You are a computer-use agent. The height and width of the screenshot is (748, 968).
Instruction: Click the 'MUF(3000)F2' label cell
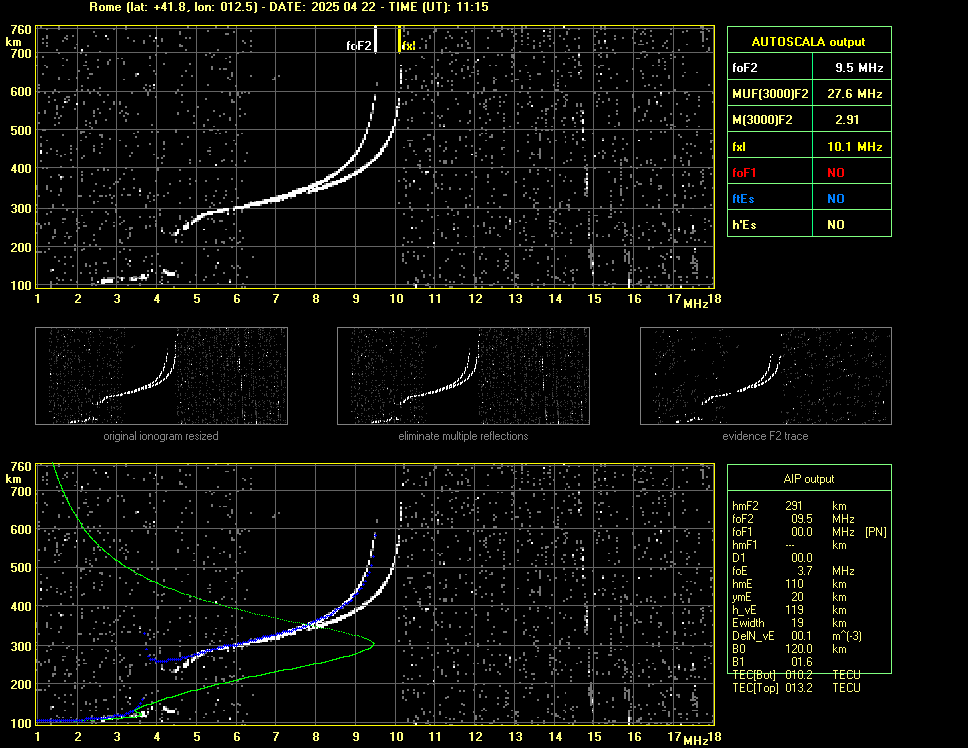770,94
